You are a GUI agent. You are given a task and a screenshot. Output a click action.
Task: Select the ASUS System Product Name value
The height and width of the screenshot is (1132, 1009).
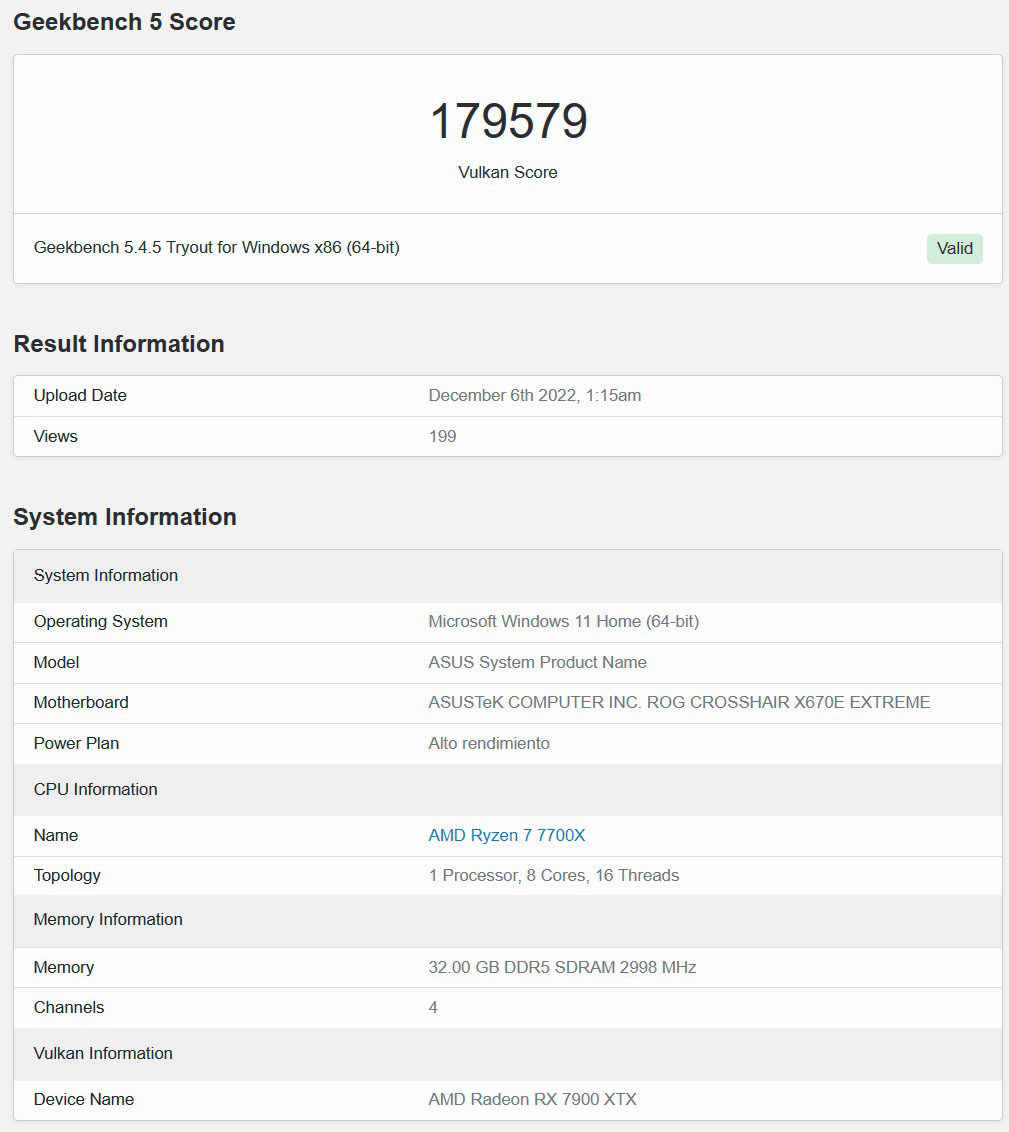click(538, 662)
